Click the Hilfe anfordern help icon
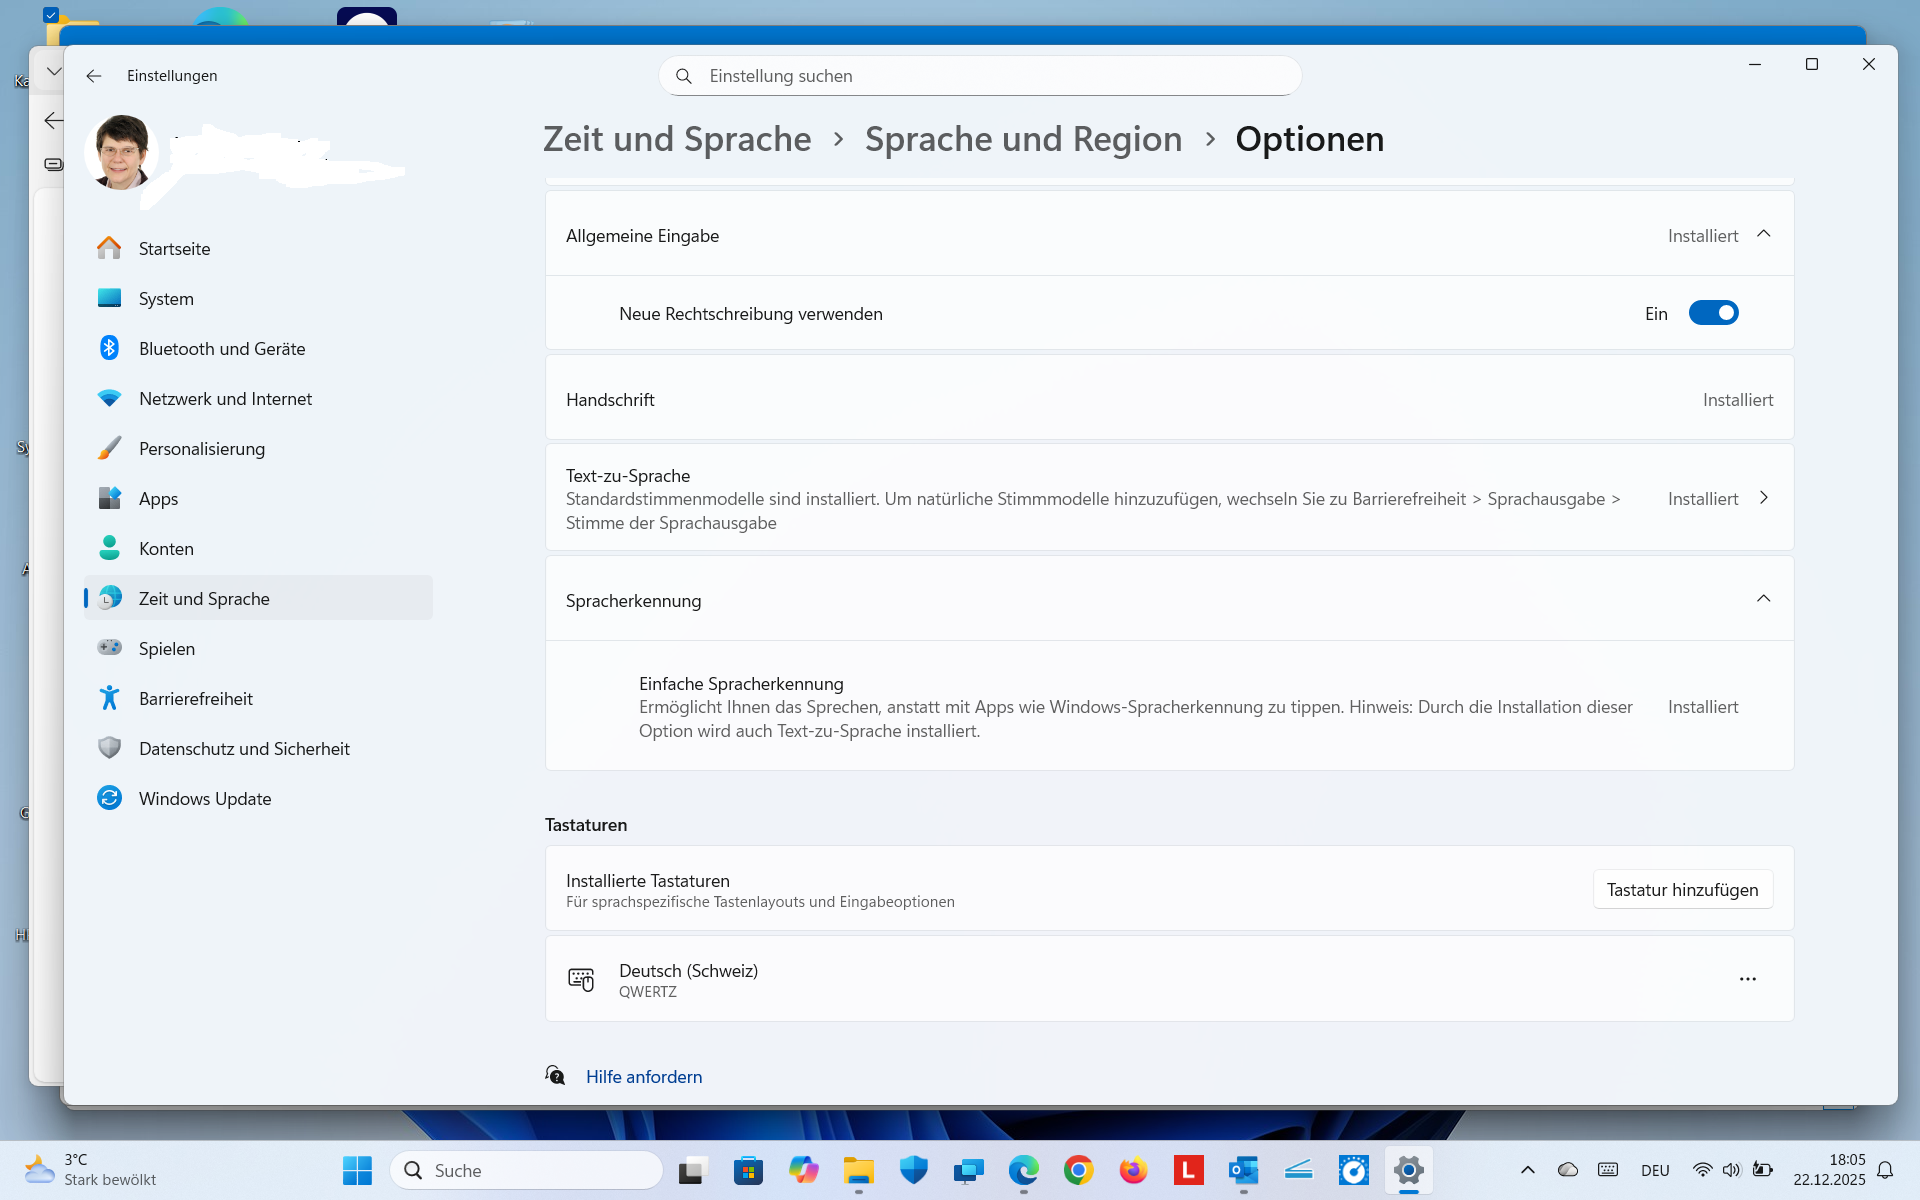 point(555,1076)
